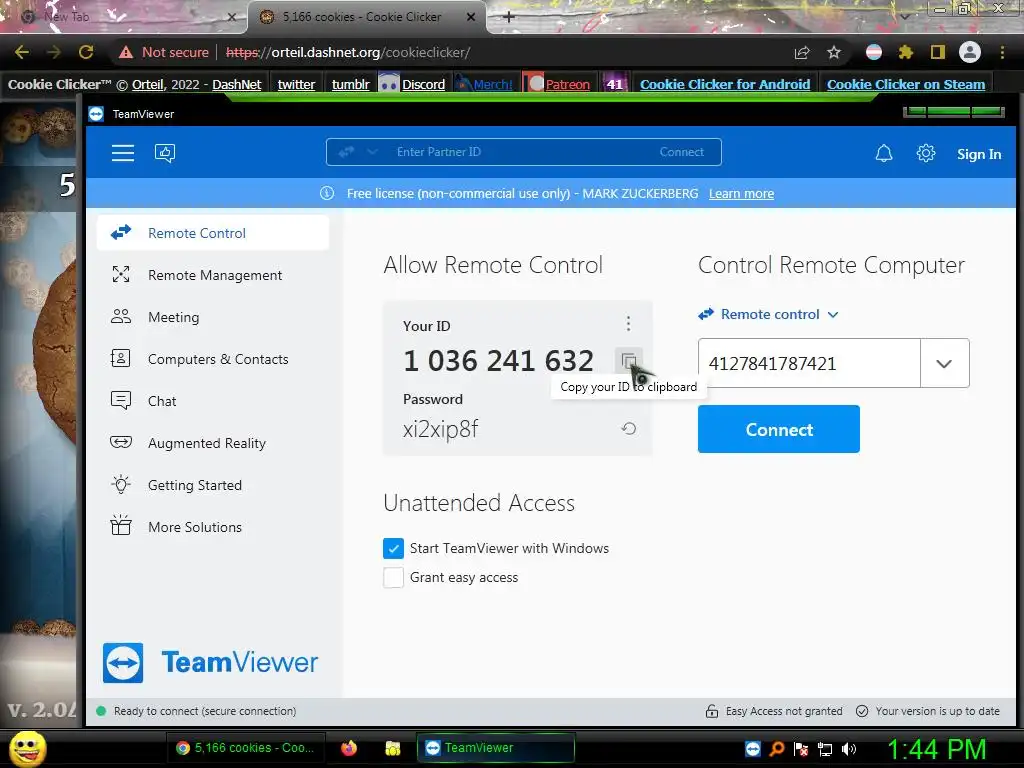The height and width of the screenshot is (768, 1024).
Task: Click the Computers & Contacts icon
Action: coord(121,359)
